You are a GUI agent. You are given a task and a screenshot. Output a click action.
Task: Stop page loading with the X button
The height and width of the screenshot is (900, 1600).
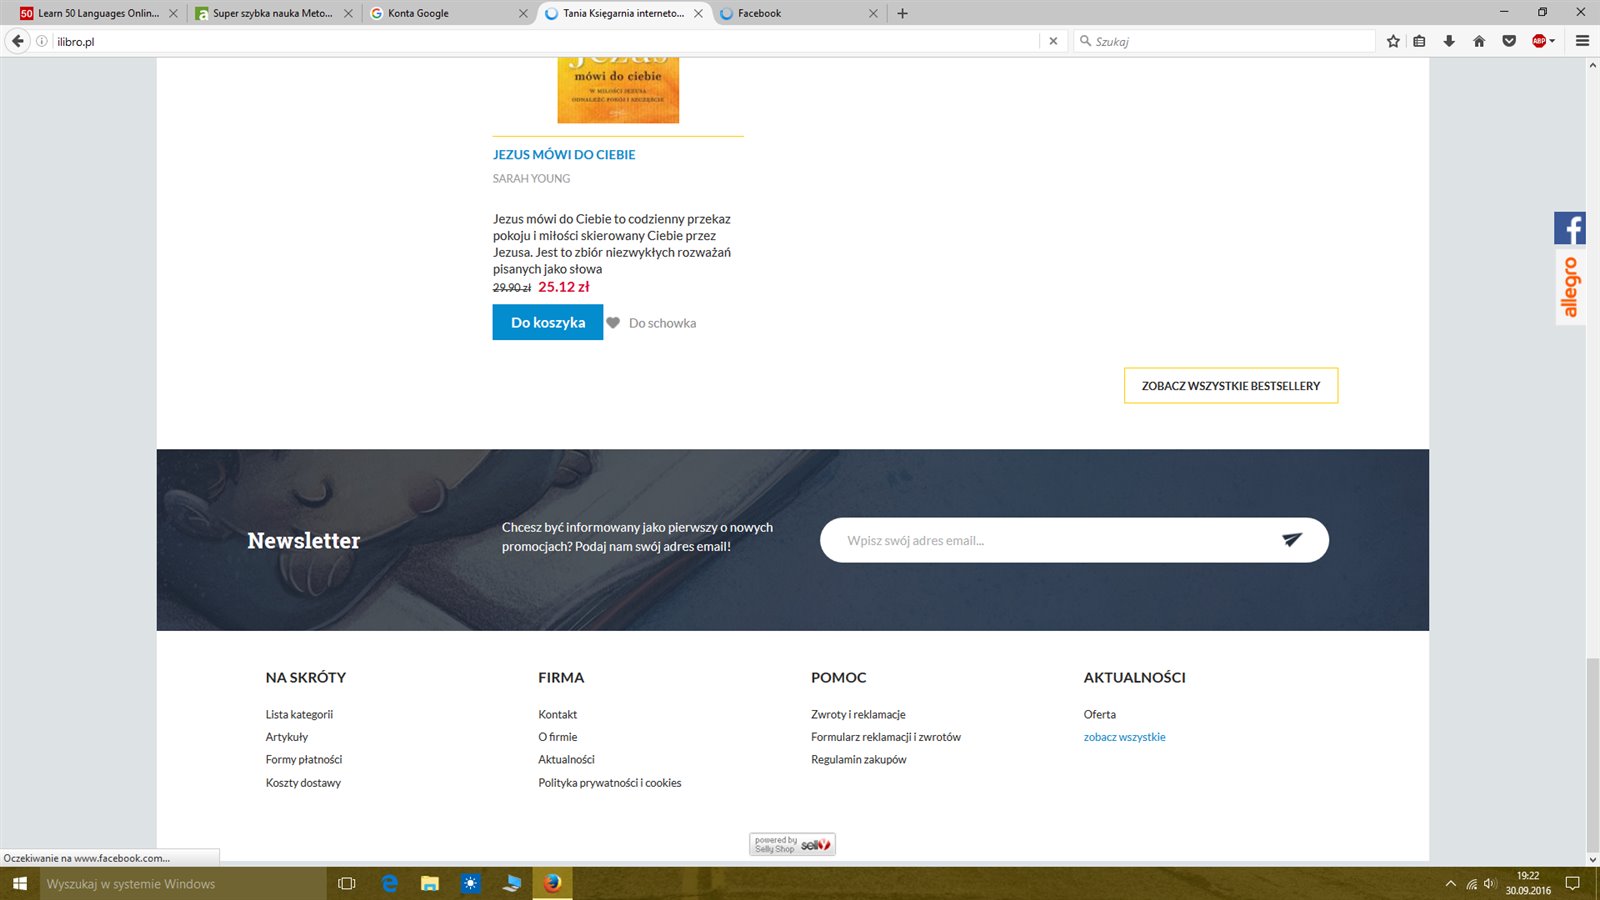tap(1053, 41)
